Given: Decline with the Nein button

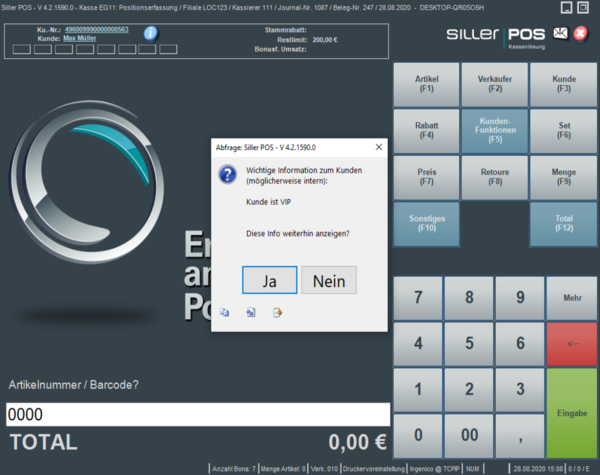Looking at the screenshot, I should 329,281.
